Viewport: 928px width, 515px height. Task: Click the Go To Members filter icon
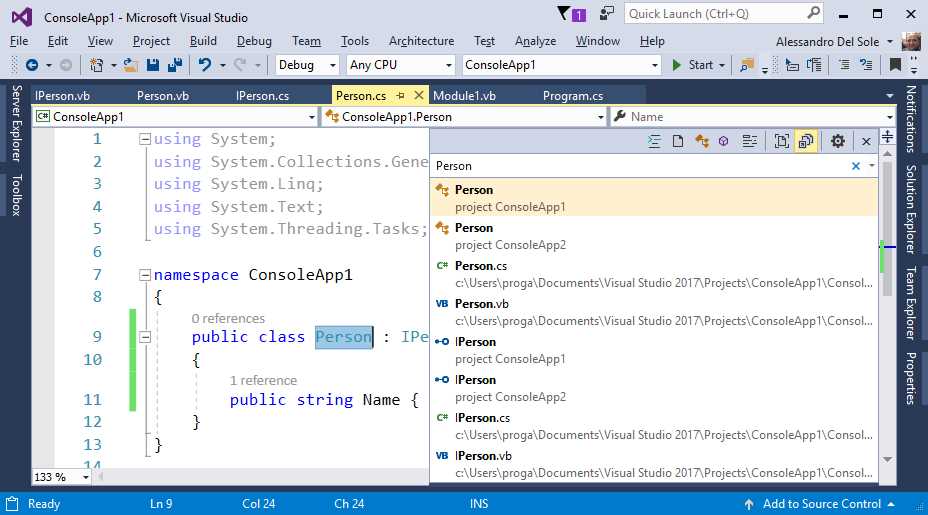point(724,141)
